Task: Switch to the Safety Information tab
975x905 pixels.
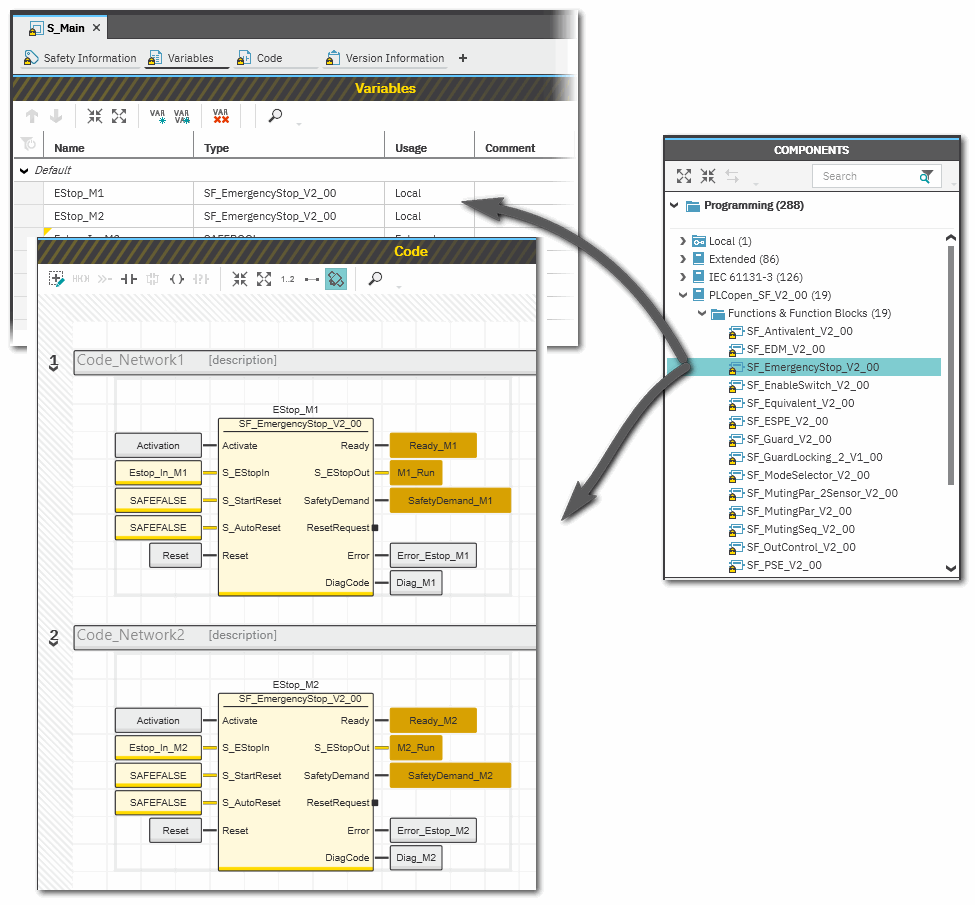Action: tap(80, 58)
